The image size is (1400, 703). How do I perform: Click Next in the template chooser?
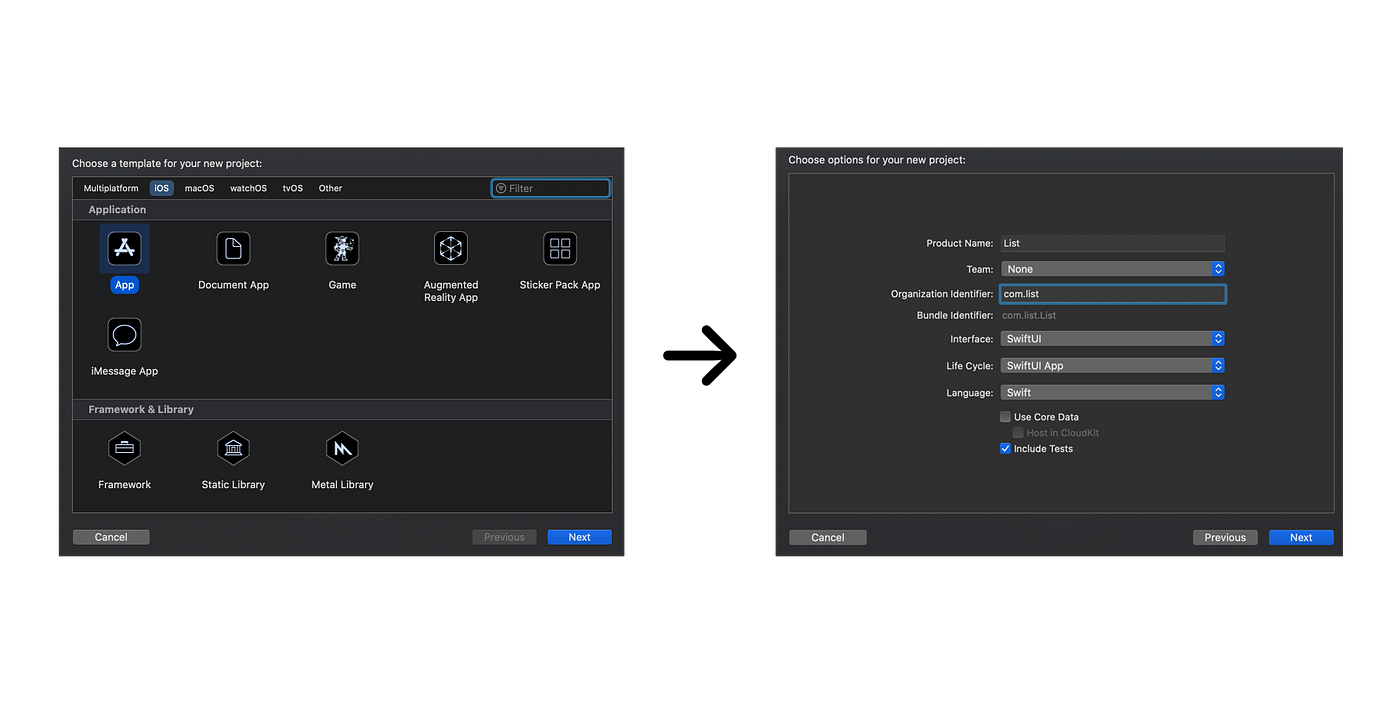(579, 536)
